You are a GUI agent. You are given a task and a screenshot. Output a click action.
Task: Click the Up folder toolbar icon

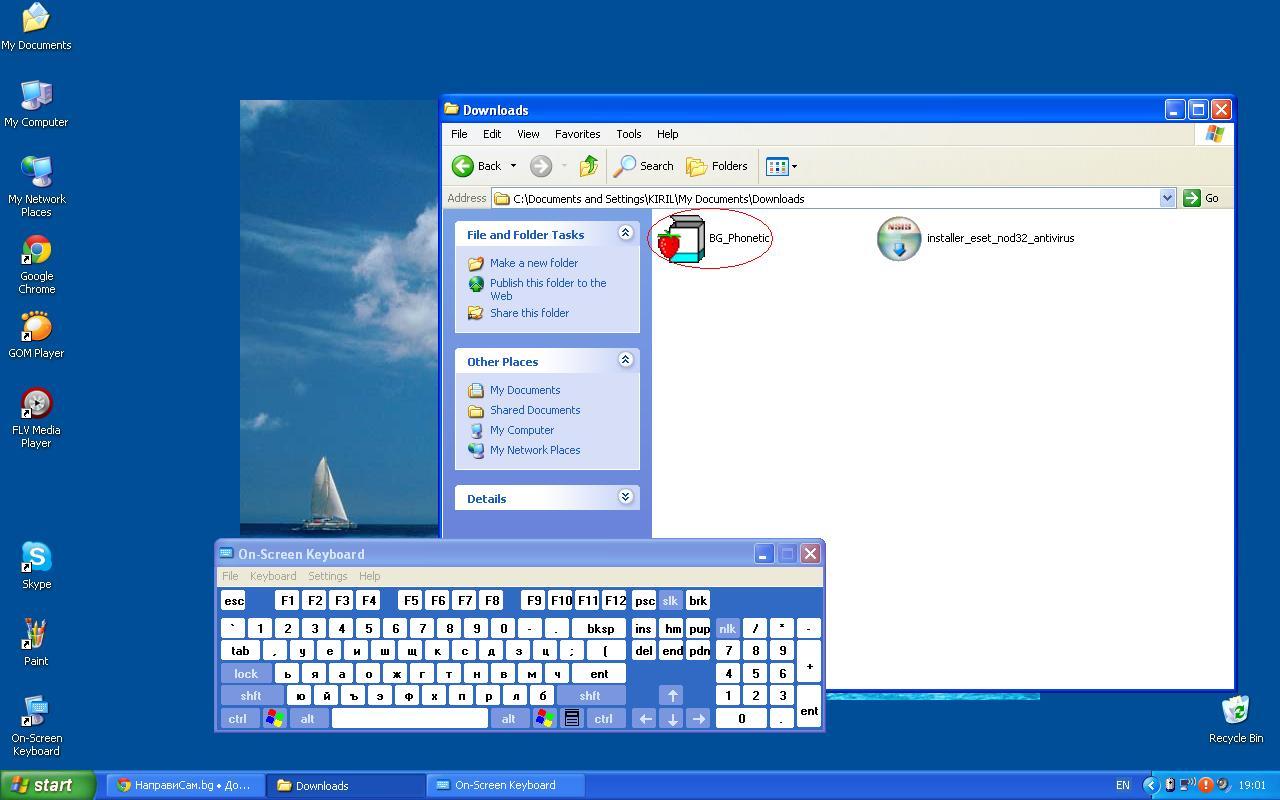(x=588, y=166)
